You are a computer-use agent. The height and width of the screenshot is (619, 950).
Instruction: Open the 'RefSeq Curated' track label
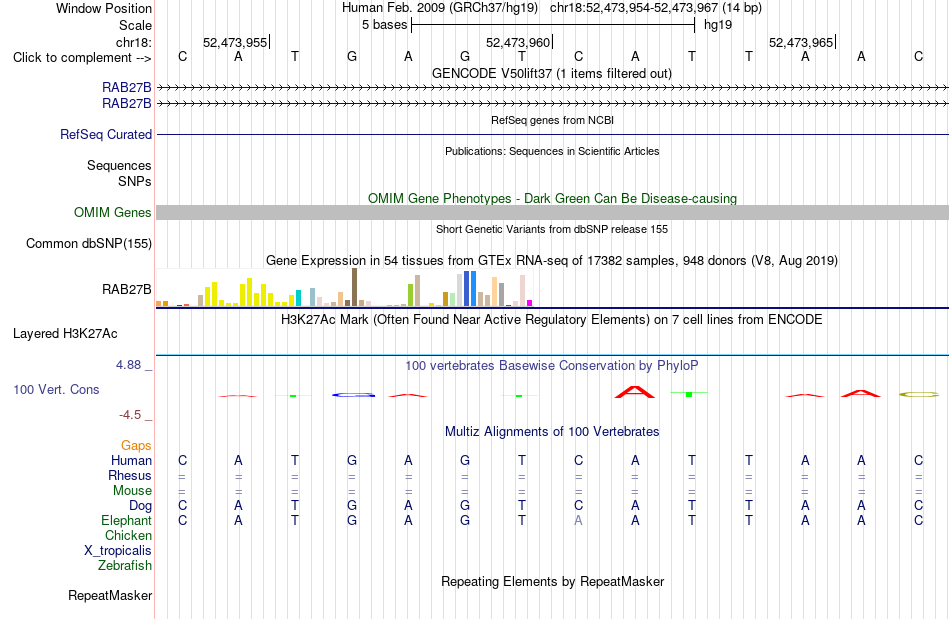point(106,134)
